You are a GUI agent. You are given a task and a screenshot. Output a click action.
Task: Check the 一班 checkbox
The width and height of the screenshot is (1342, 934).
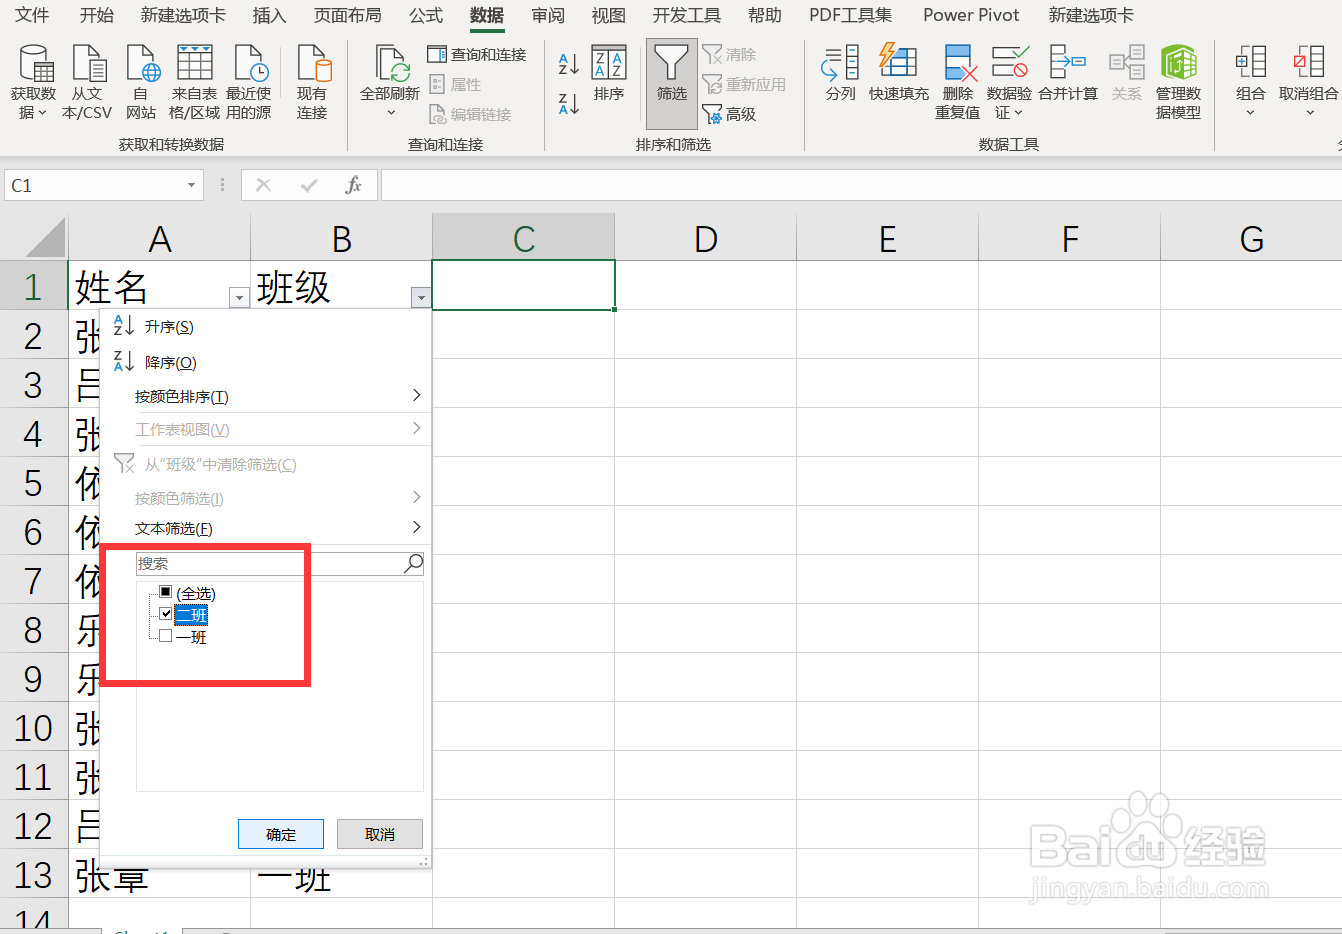click(166, 636)
